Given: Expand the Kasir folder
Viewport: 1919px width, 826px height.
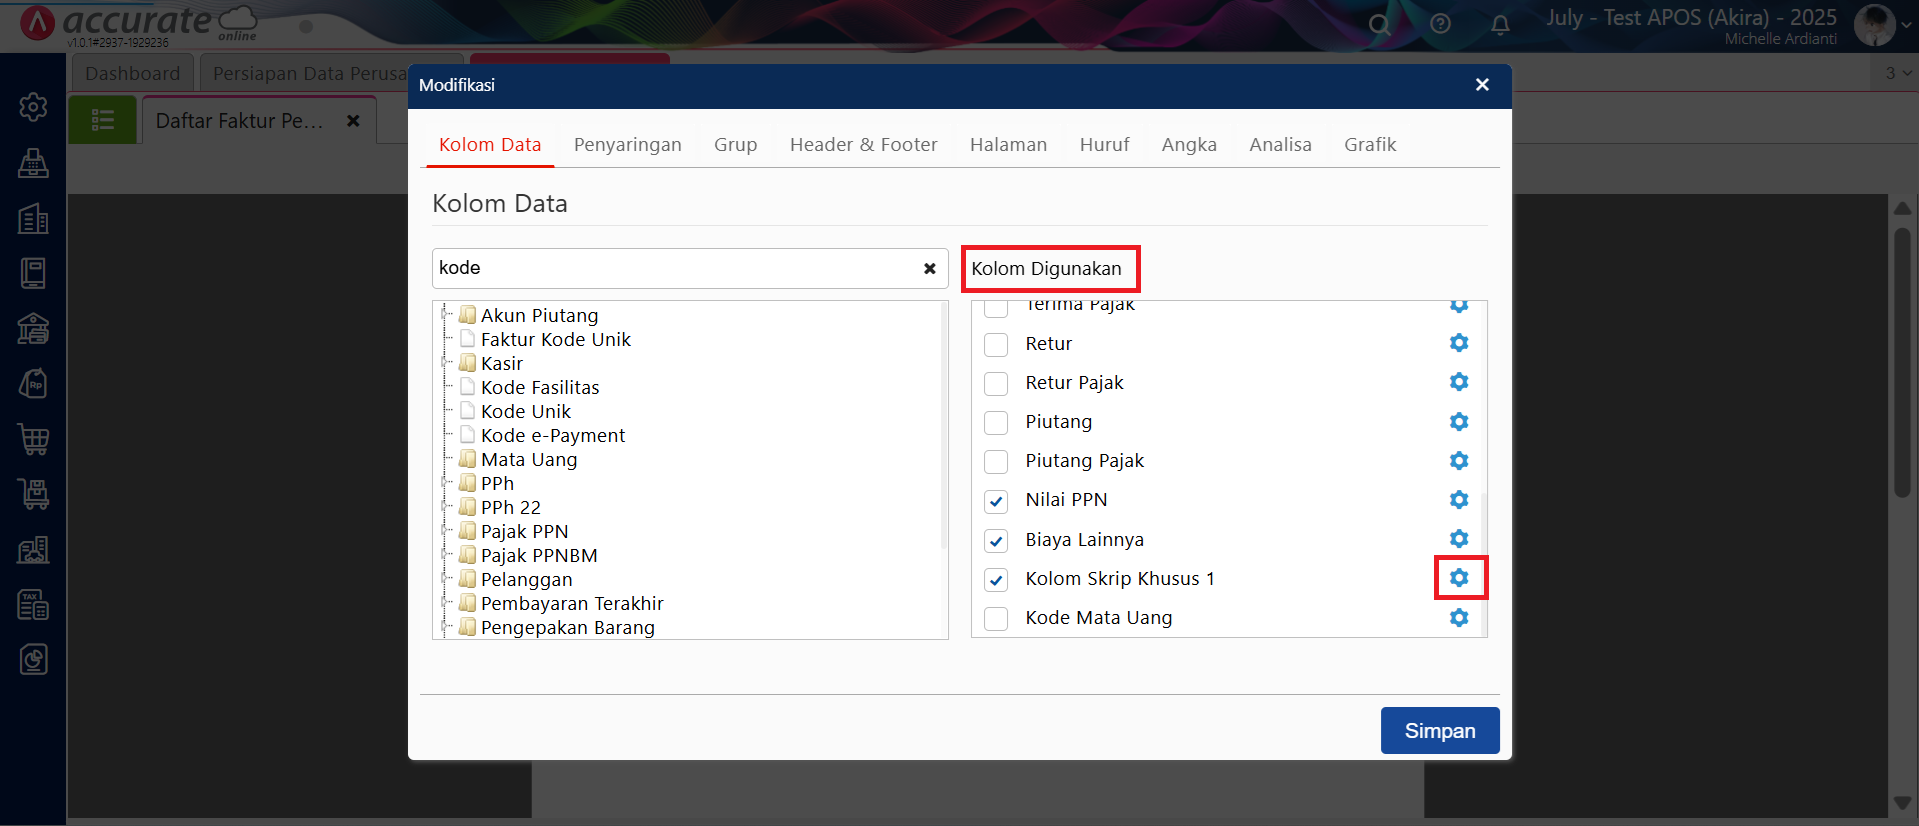Looking at the screenshot, I should [446, 363].
